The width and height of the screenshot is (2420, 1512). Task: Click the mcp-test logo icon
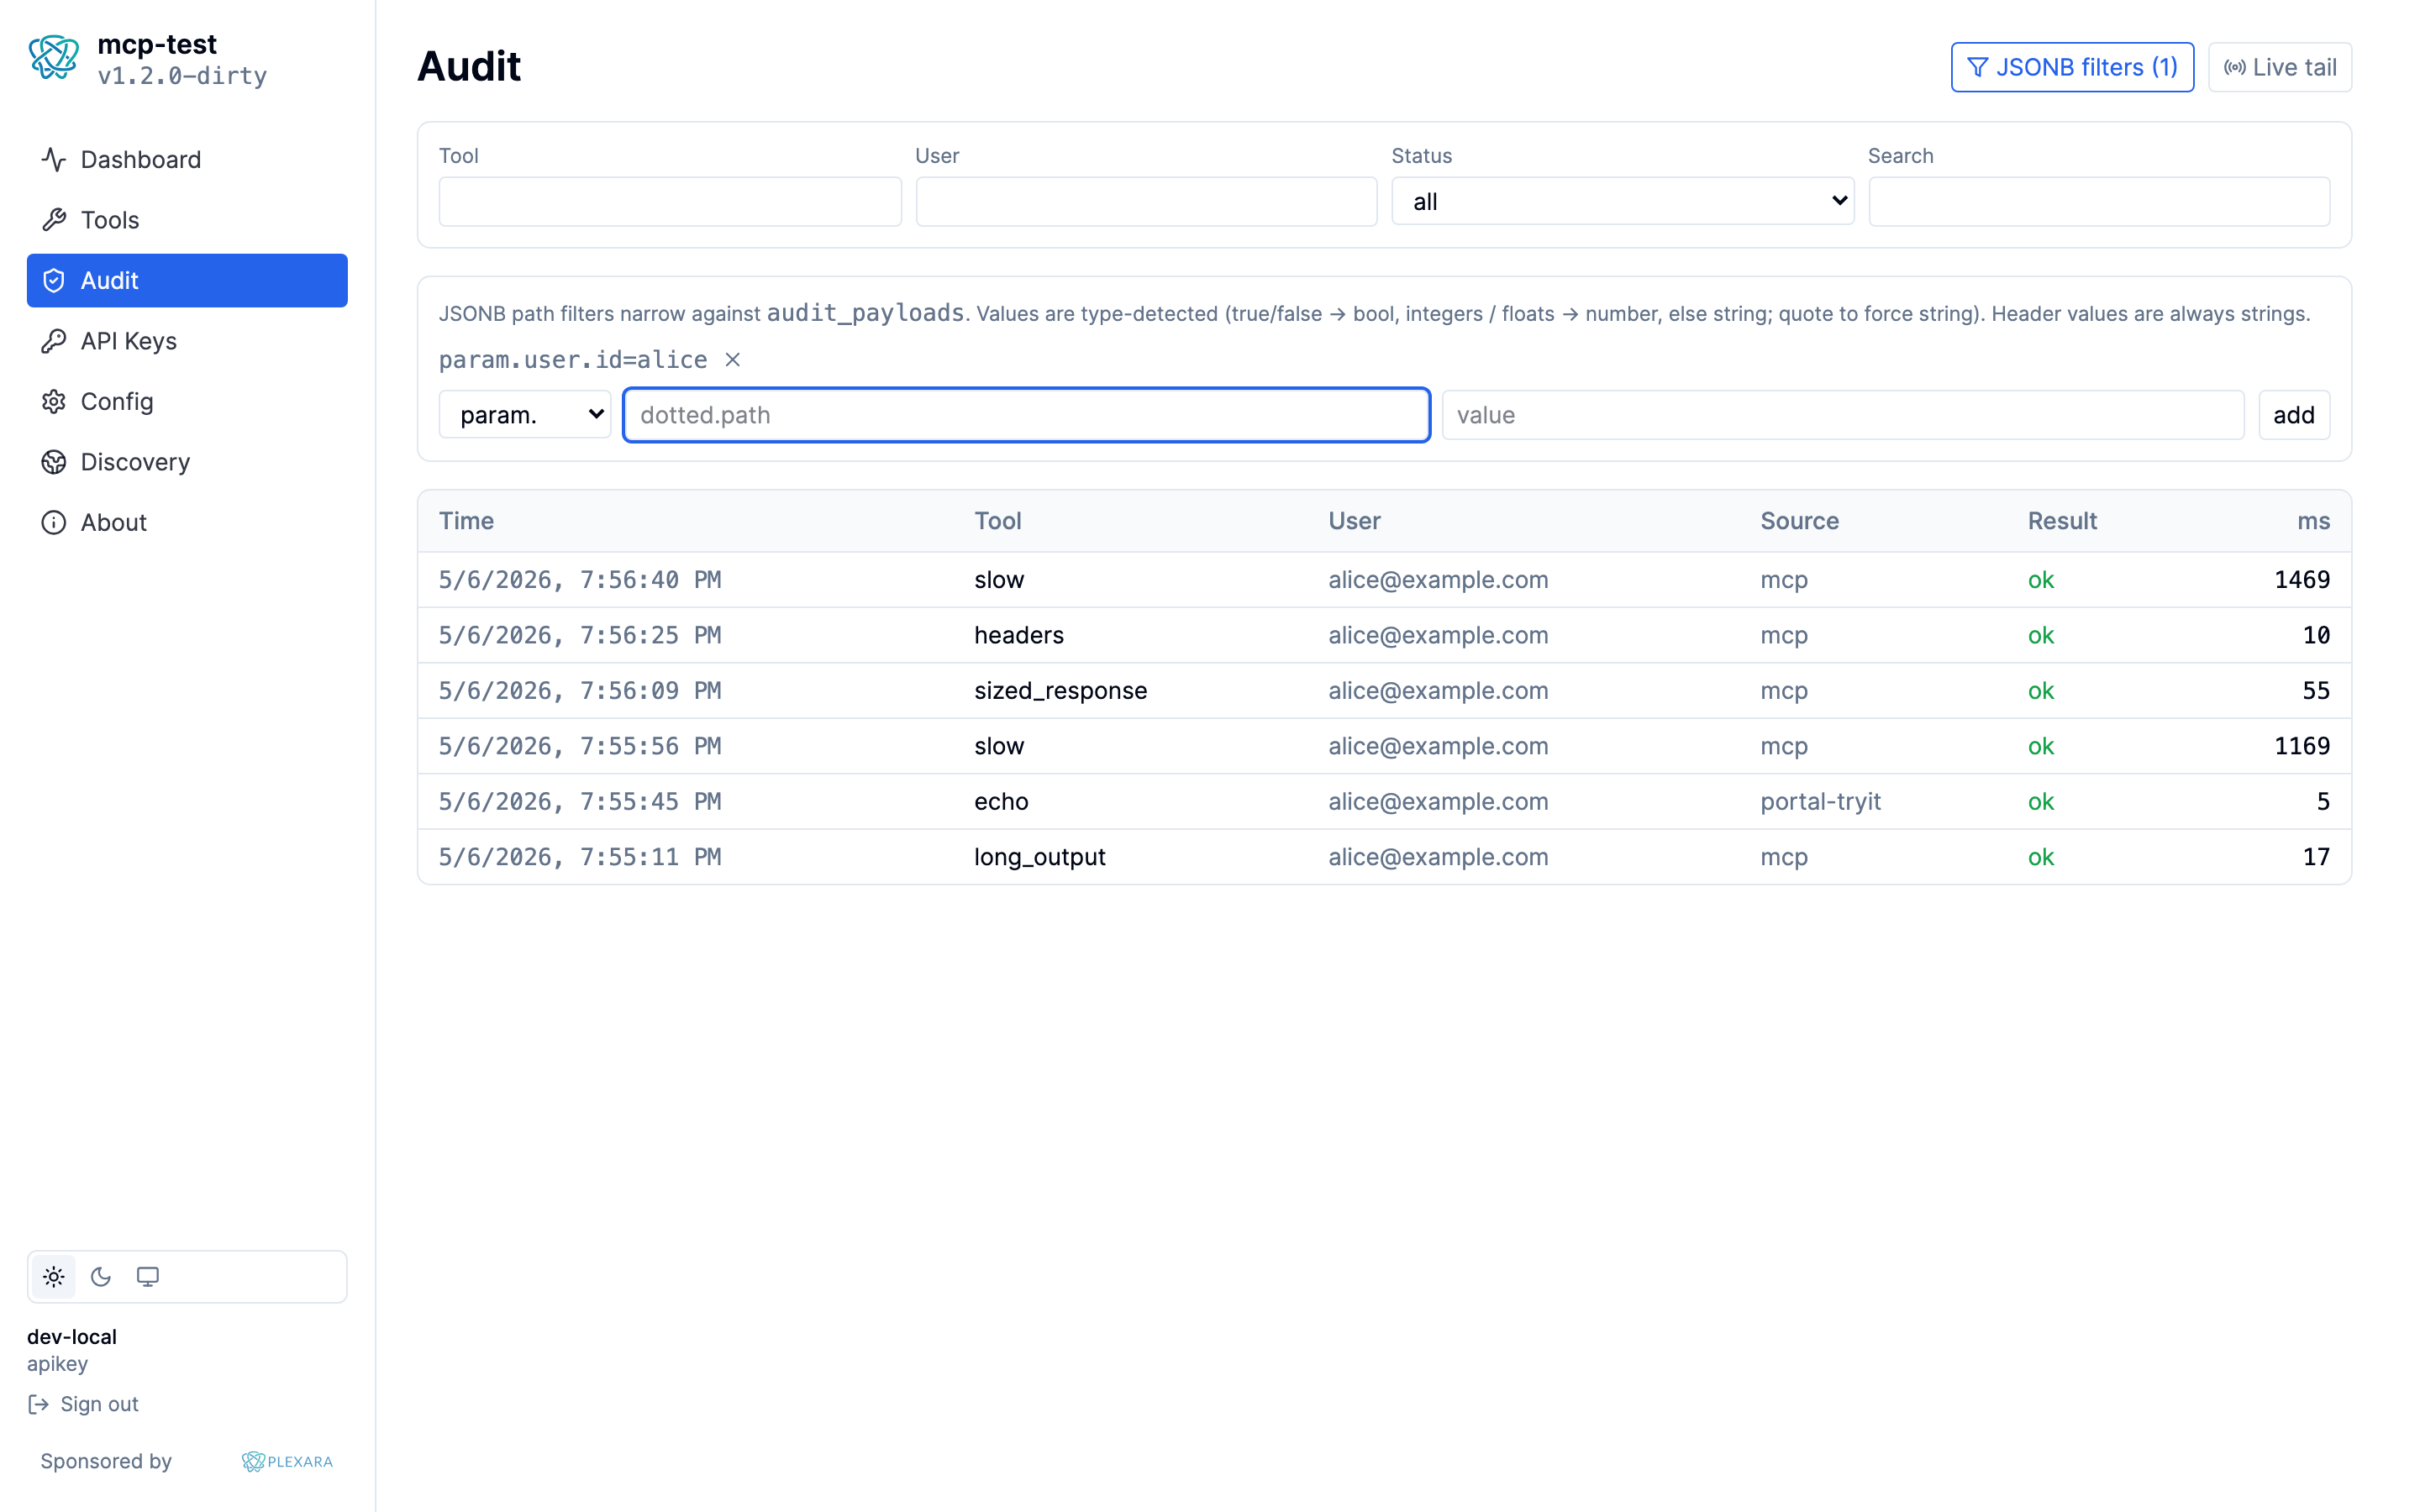click(x=53, y=59)
